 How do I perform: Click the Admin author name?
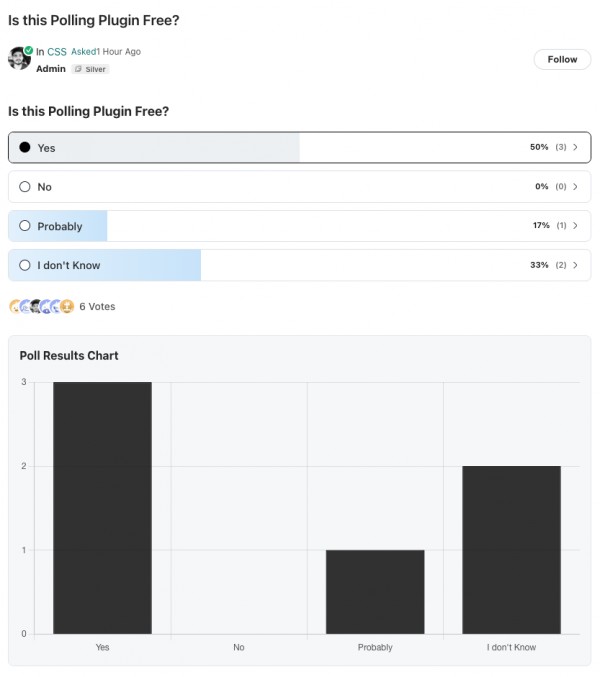coord(51,69)
